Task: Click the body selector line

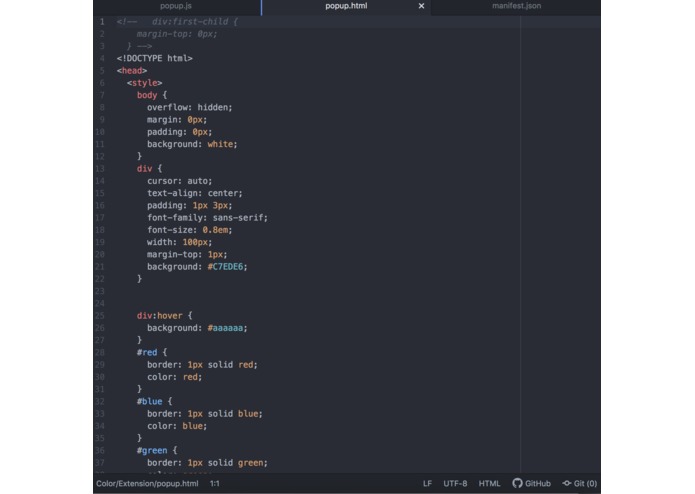Action: point(152,95)
